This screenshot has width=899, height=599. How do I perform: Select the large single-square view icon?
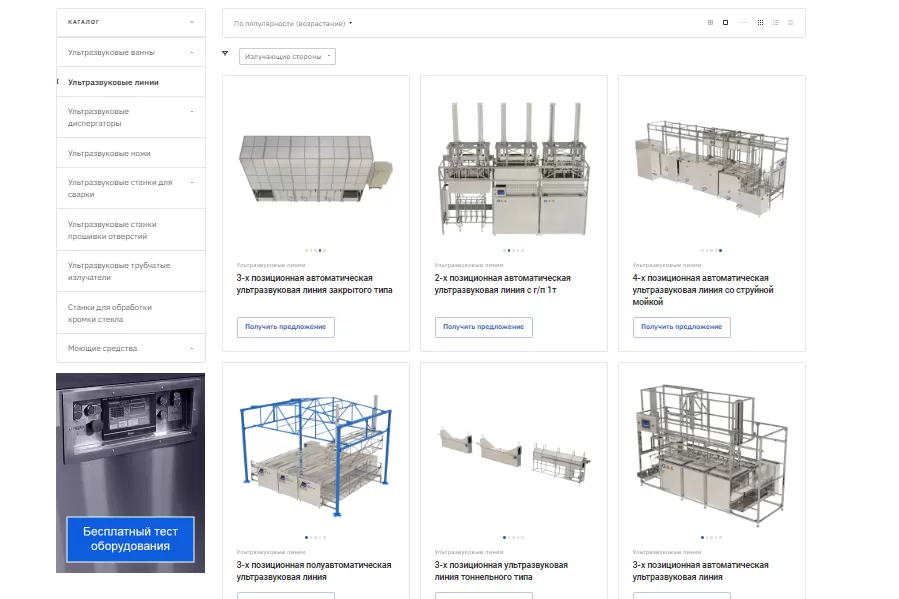(x=725, y=23)
